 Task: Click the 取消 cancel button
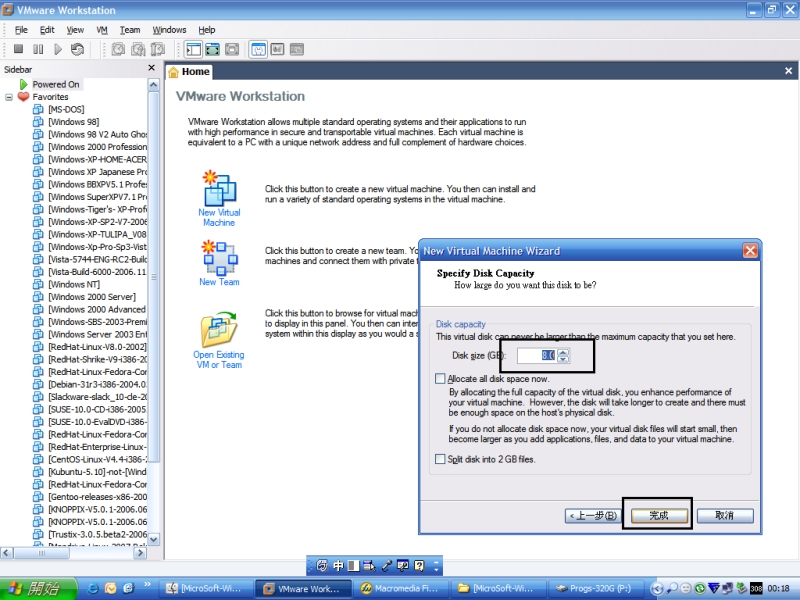(x=724, y=516)
